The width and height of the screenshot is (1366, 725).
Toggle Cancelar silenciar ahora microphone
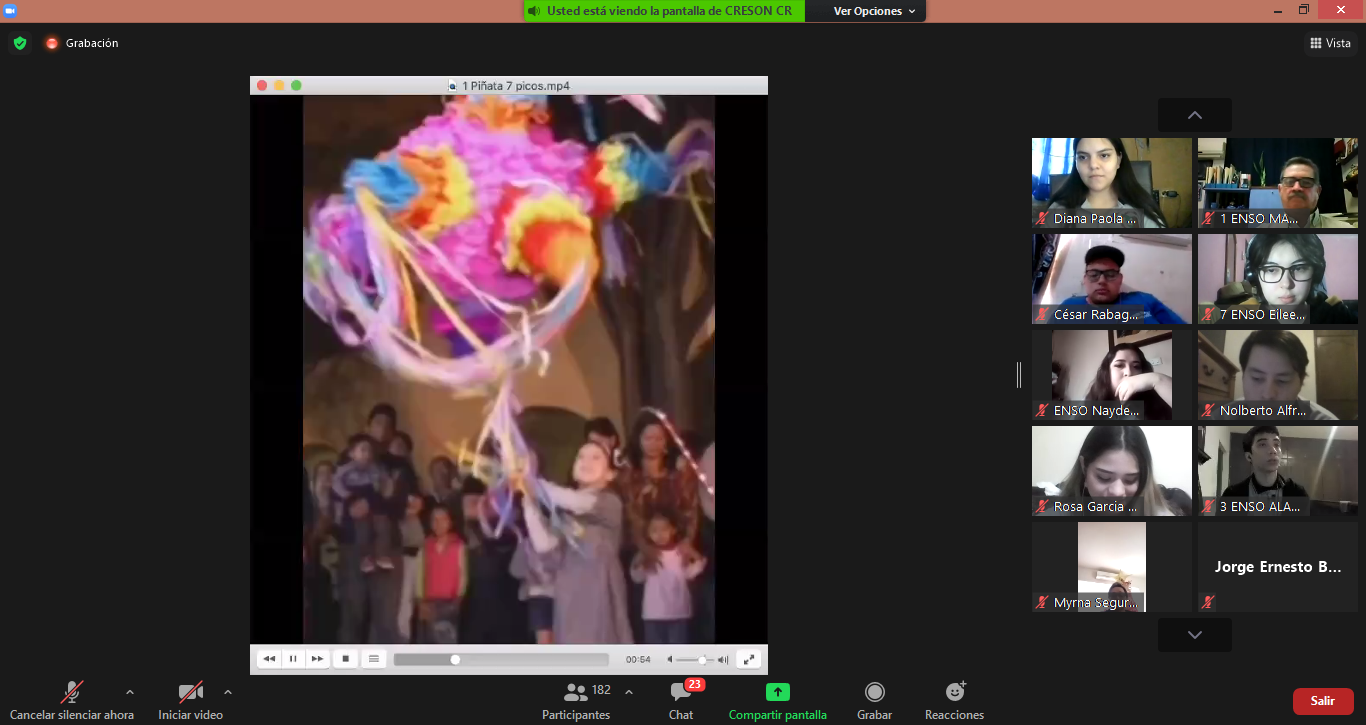[x=72, y=692]
